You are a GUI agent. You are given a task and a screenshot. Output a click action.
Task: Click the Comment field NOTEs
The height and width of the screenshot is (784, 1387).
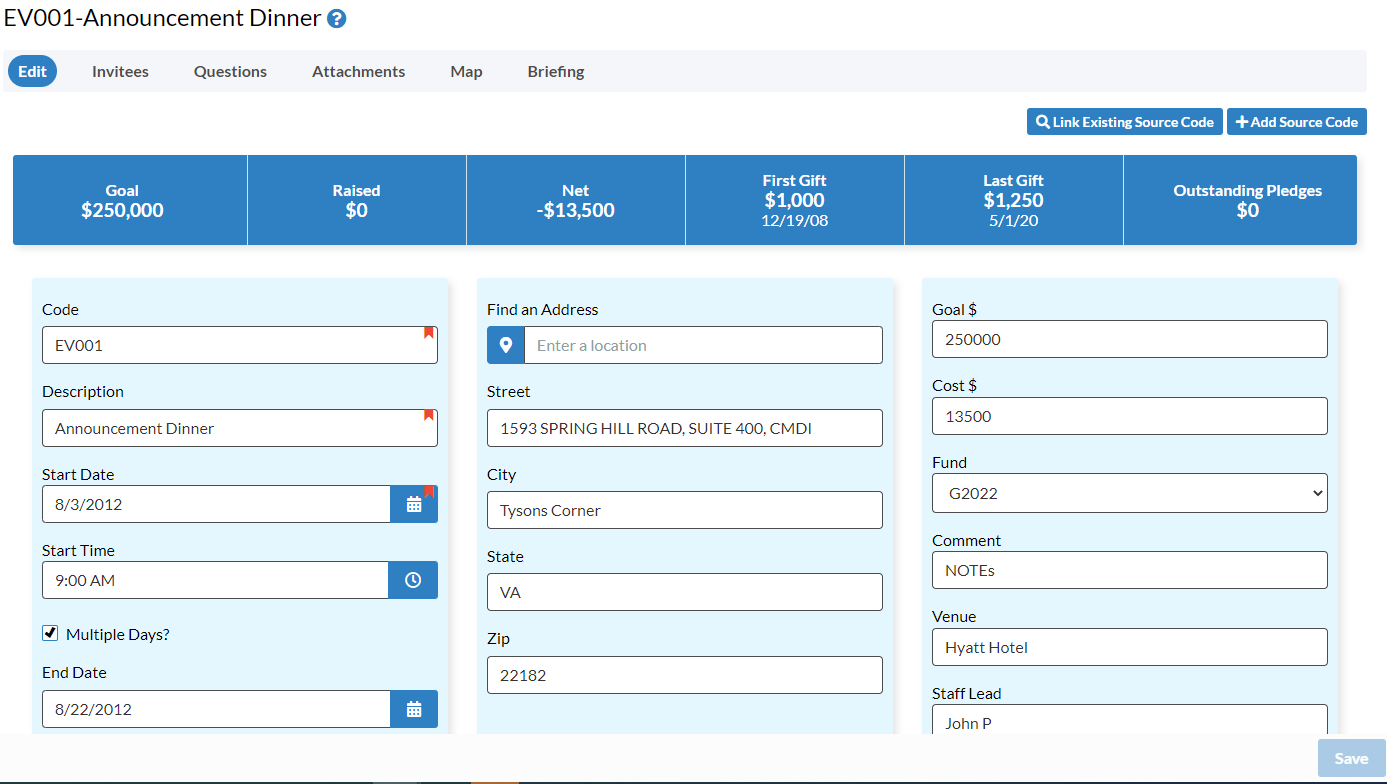(x=1130, y=570)
